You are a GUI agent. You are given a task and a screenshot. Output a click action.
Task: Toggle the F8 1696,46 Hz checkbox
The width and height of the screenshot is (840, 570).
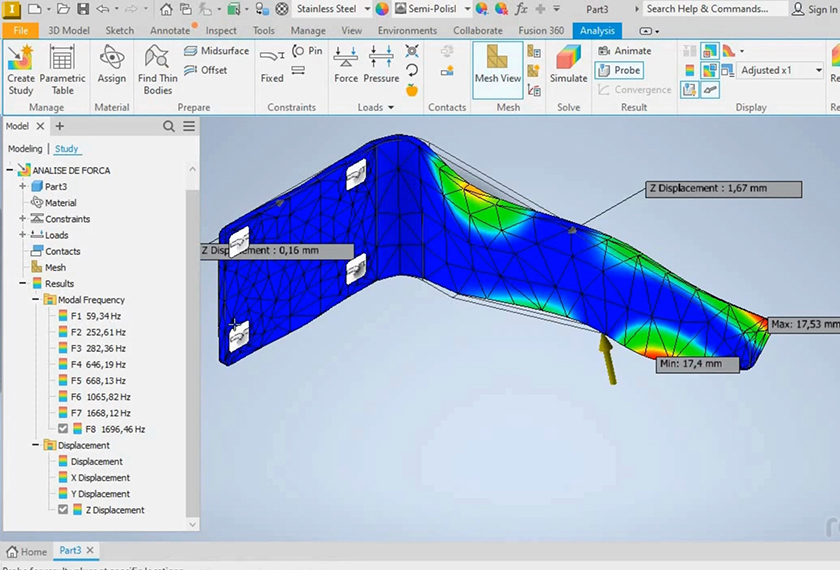[x=64, y=429]
